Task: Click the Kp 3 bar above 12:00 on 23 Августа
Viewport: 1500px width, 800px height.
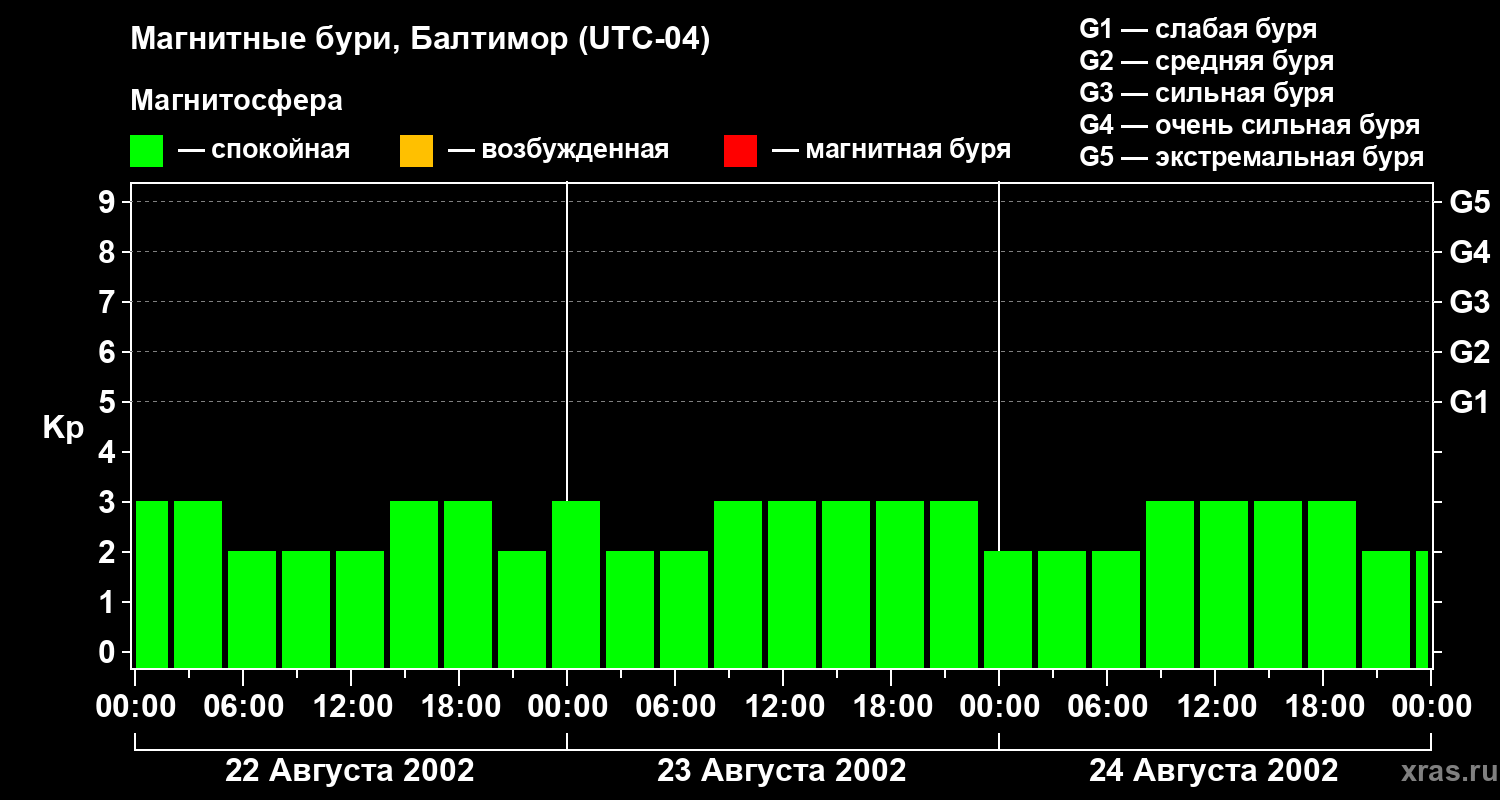Action: (x=792, y=584)
